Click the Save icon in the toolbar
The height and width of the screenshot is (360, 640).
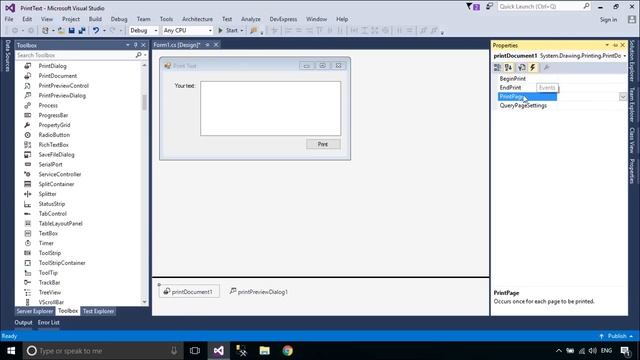pyautogui.click(x=71, y=31)
